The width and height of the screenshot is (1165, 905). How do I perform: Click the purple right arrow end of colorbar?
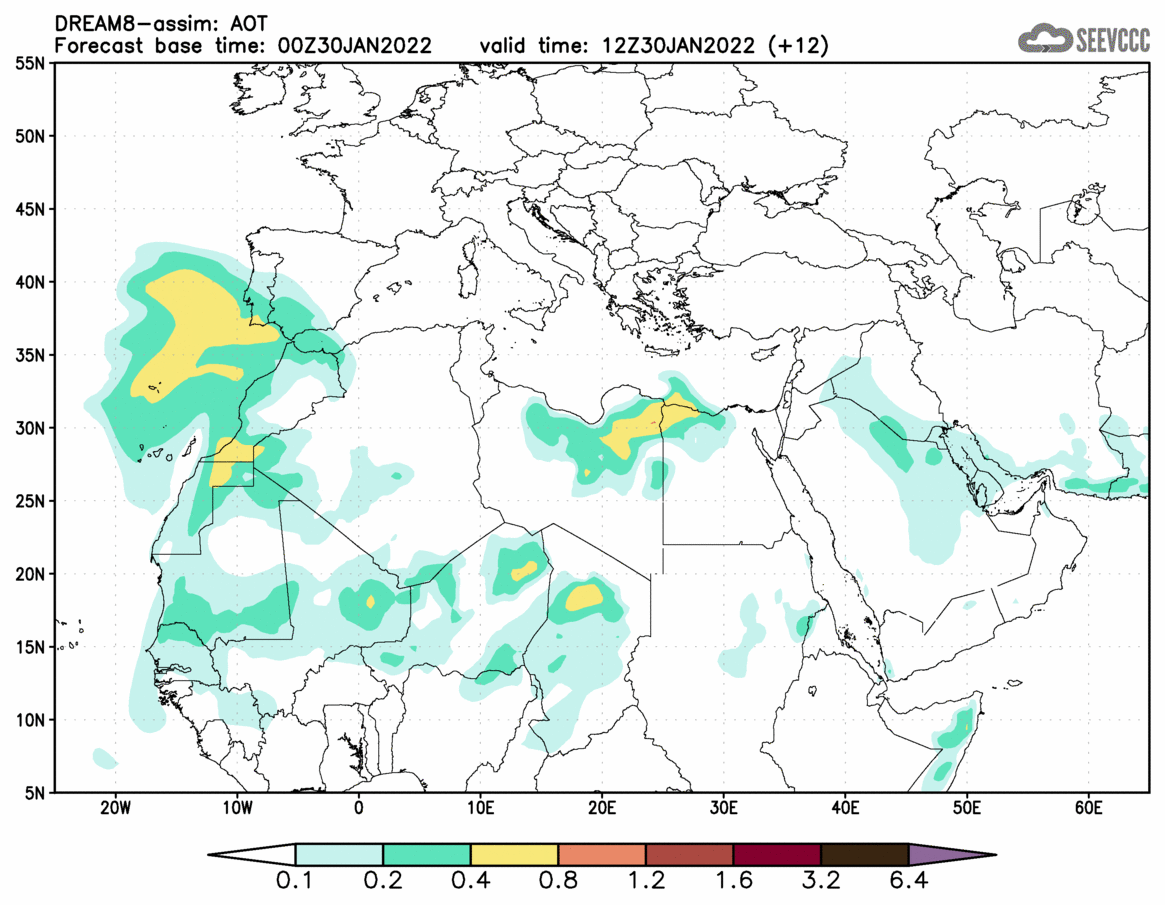point(945,855)
